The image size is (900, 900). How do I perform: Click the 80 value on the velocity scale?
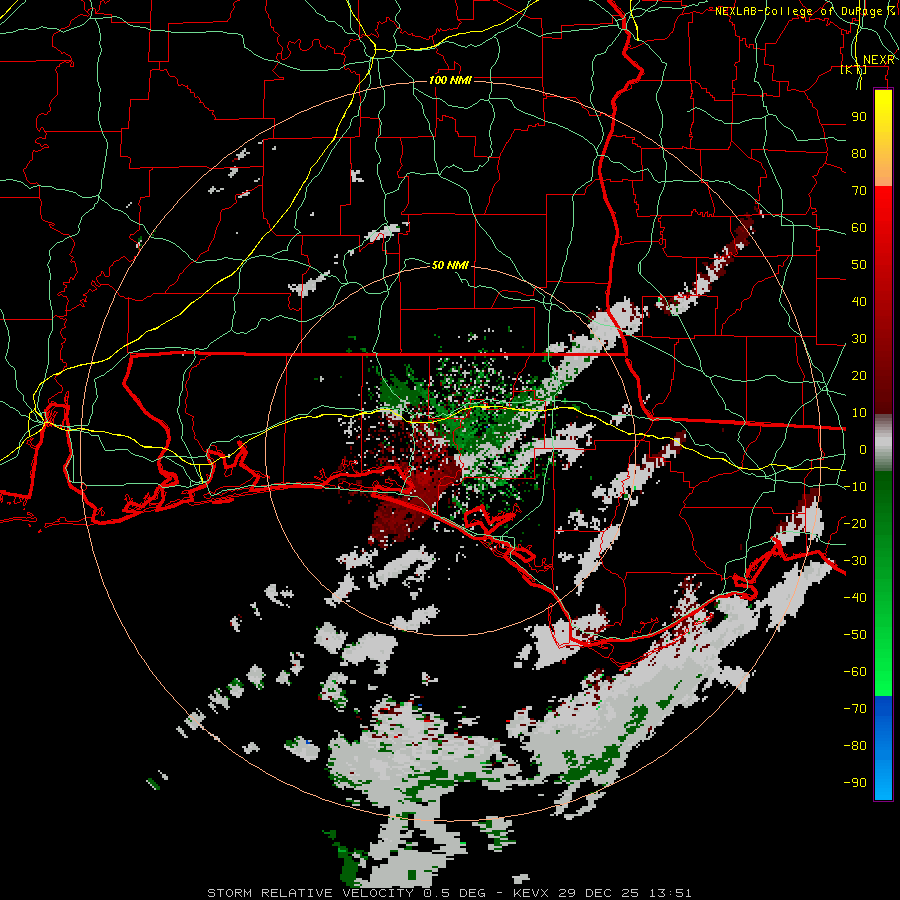click(859, 153)
